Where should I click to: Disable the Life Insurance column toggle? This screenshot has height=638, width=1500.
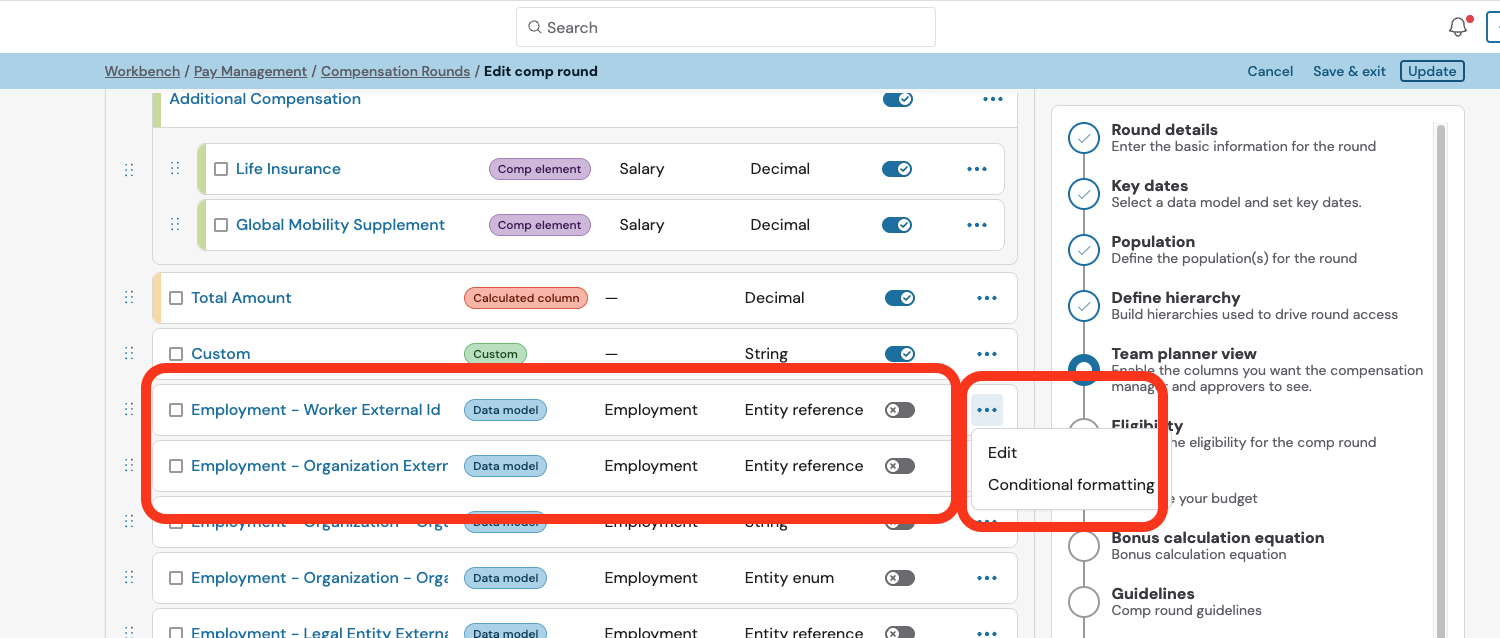(x=897, y=169)
